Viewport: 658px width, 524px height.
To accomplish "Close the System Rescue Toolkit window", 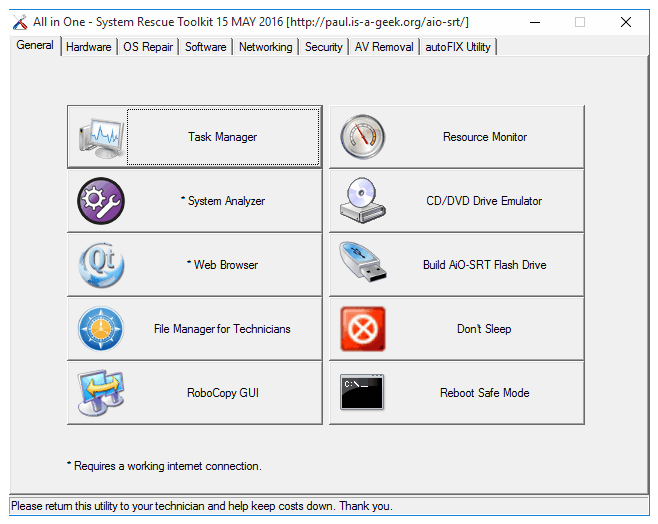I will pyautogui.click(x=626, y=22).
